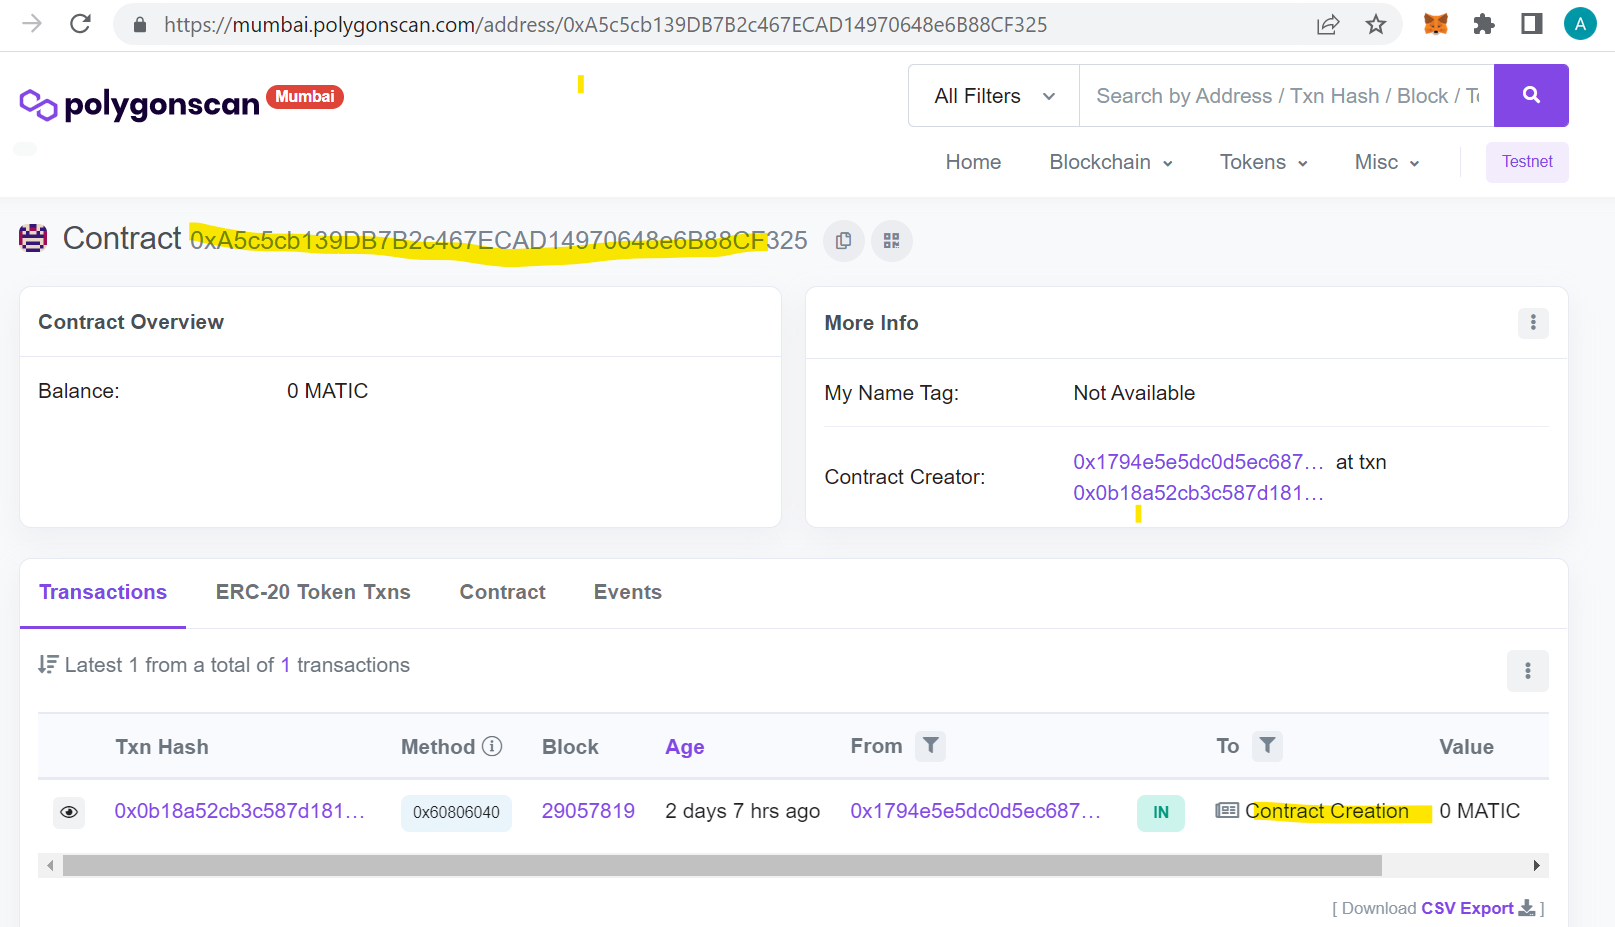
Task: Click the scrollbar left arrow
Action: [x=50, y=865]
